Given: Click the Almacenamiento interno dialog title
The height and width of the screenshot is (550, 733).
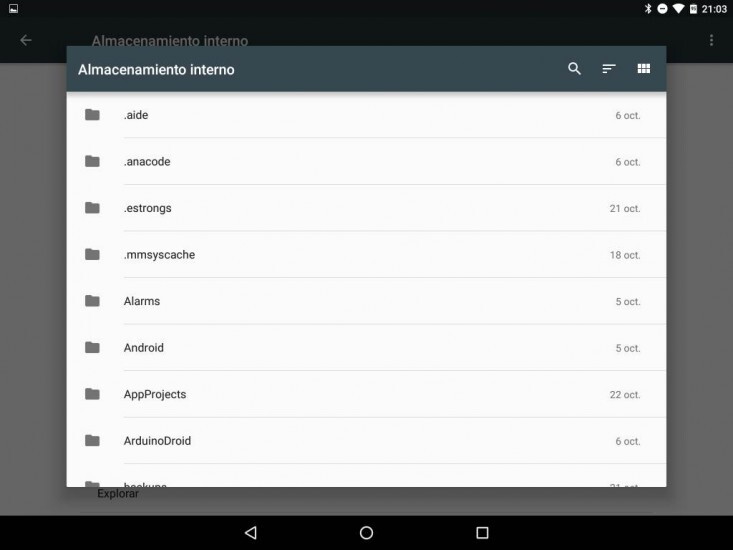Looking at the screenshot, I should click(x=156, y=70).
